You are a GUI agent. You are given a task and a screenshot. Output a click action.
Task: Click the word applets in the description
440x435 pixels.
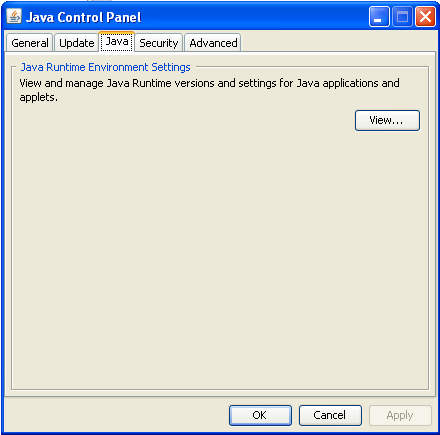(37, 97)
